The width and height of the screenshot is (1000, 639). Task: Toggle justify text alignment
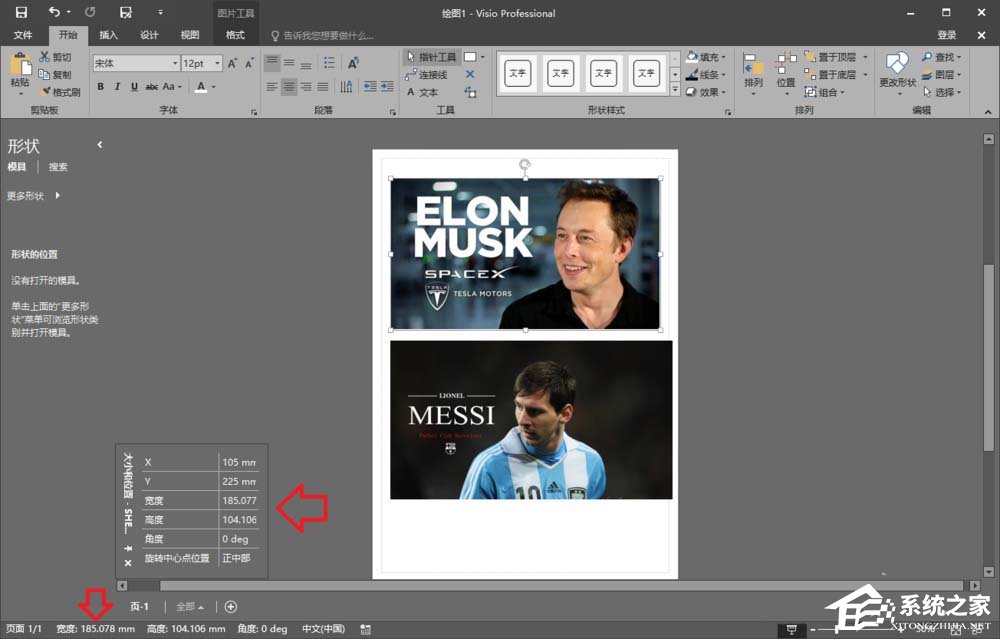pyautogui.click(x=323, y=87)
